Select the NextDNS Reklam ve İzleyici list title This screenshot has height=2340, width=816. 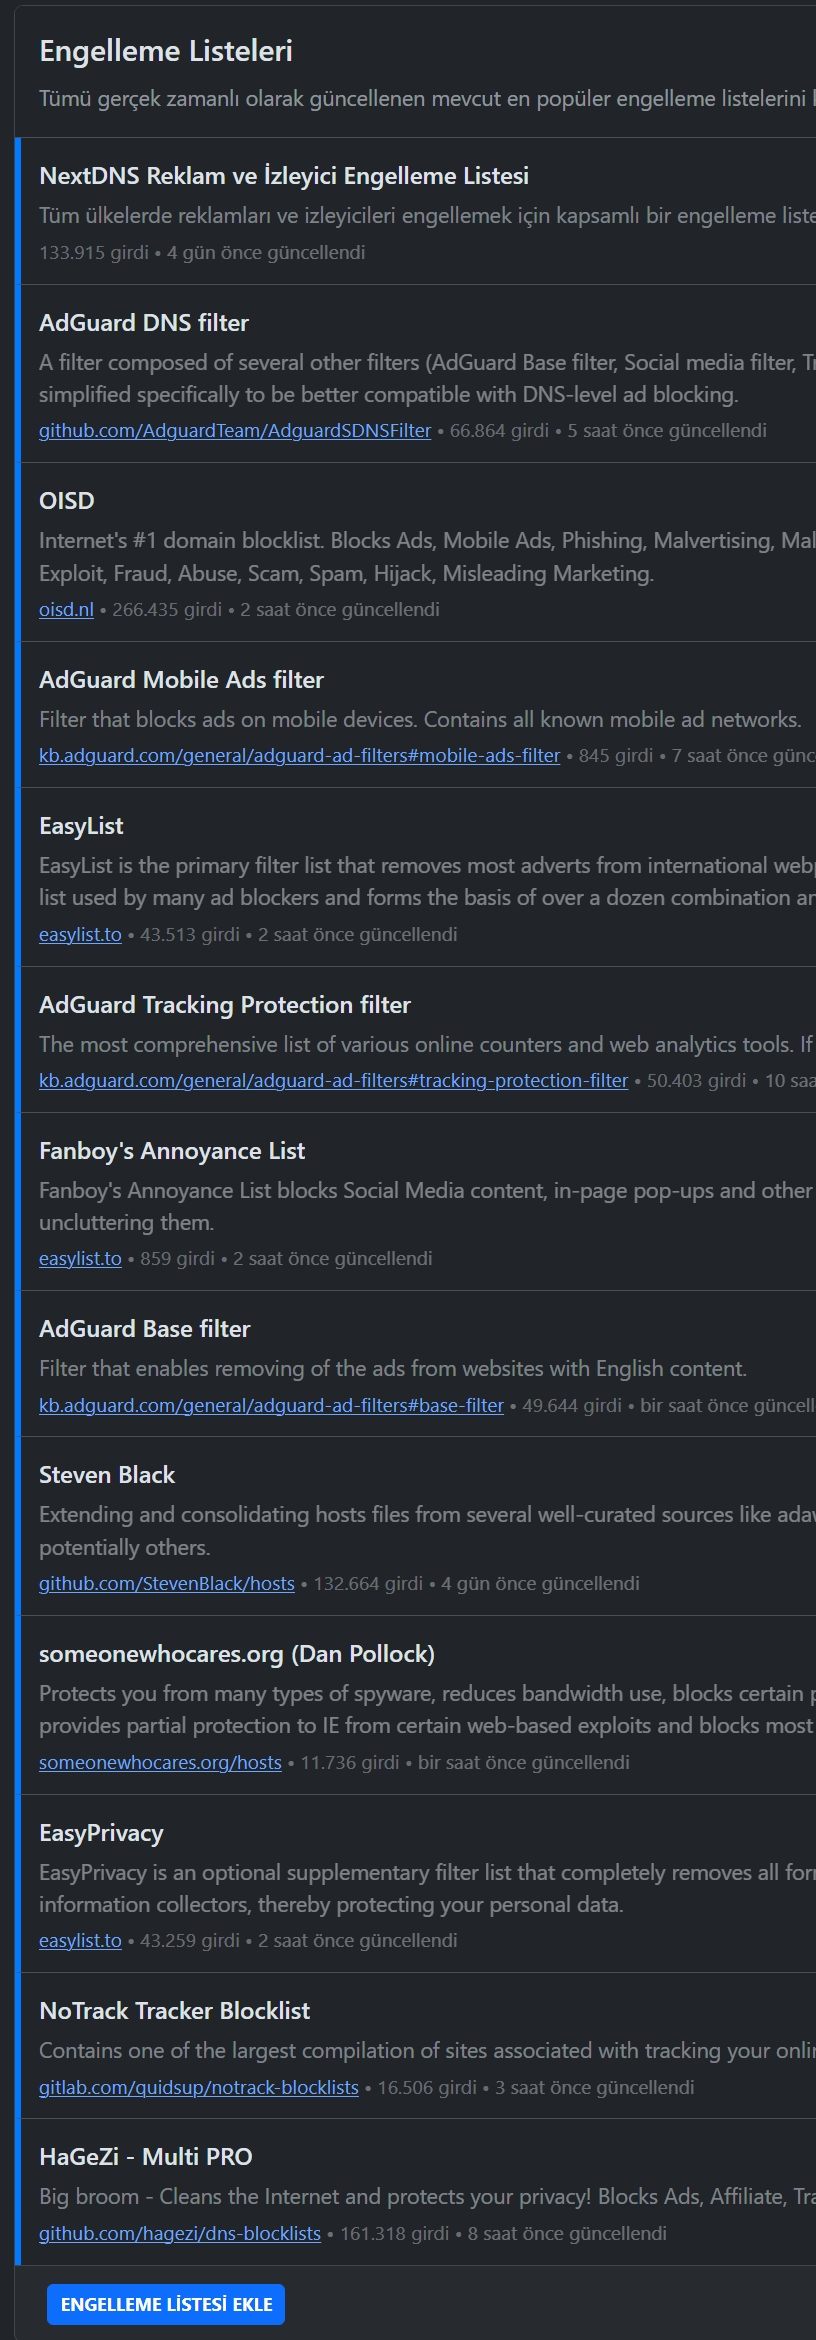(x=284, y=176)
